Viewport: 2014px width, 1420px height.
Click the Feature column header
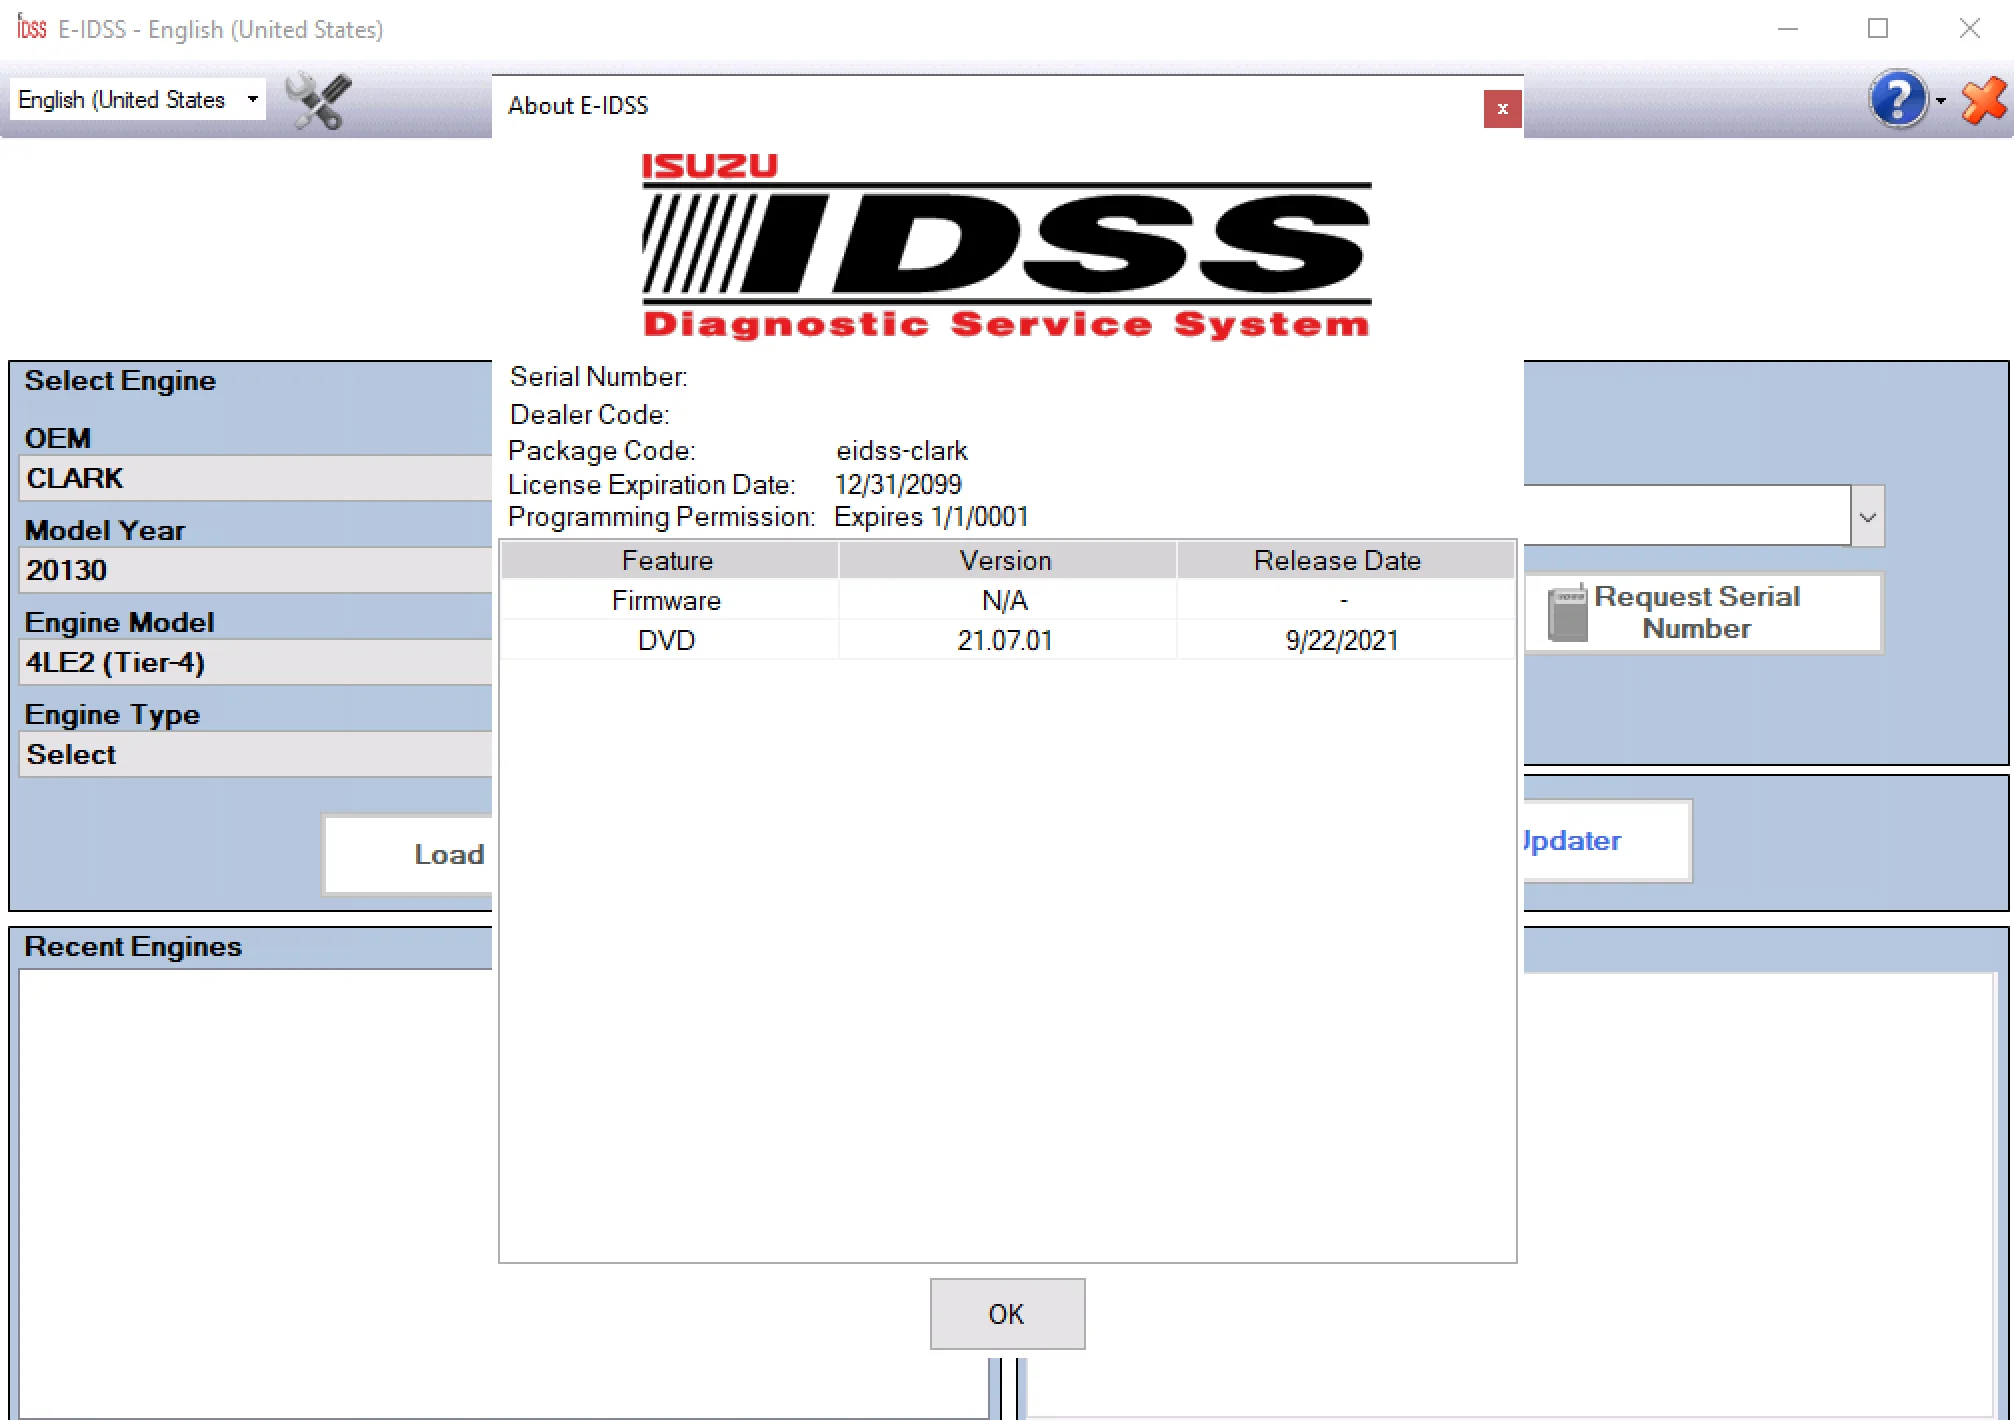[668, 560]
